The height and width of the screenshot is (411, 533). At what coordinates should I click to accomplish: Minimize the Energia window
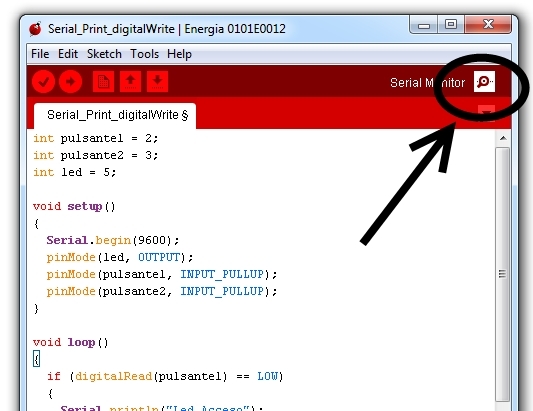(424, 24)
